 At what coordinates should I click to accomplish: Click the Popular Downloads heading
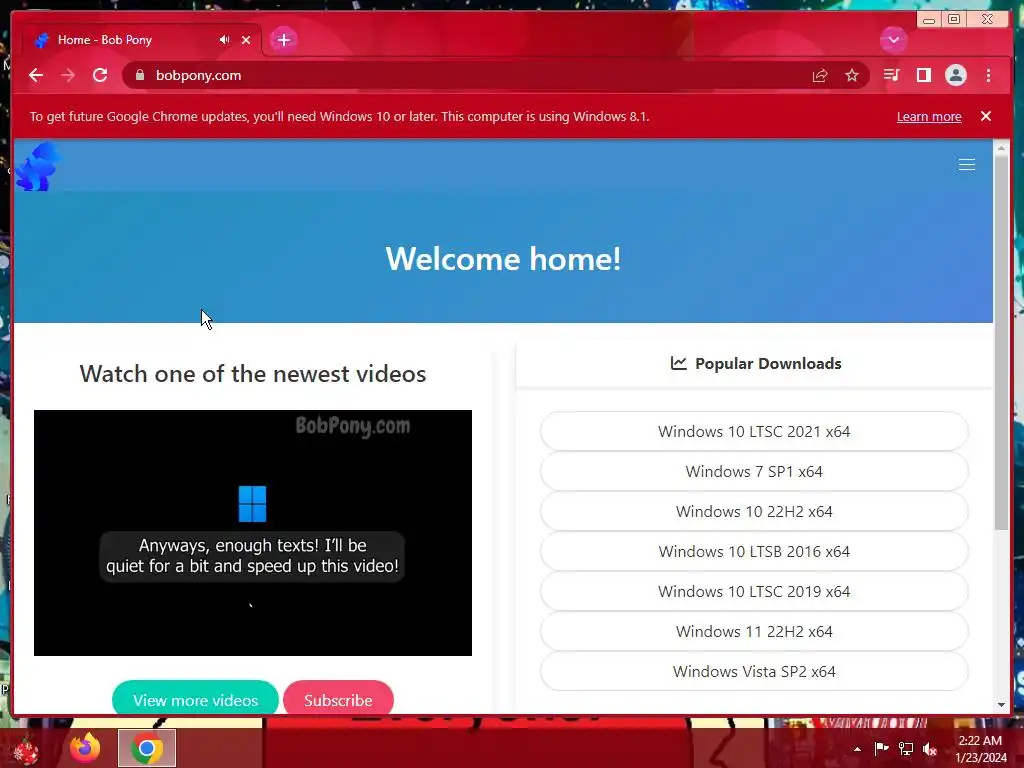pyautogui.click(x=756, y=364)
